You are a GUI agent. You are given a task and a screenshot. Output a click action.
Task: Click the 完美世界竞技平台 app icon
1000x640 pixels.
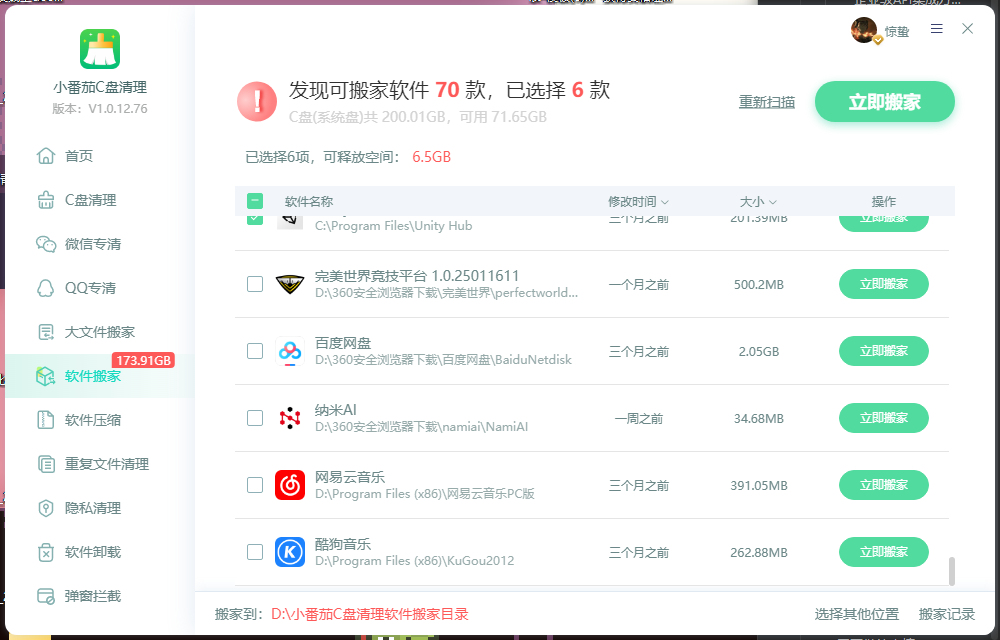(290, 284)
